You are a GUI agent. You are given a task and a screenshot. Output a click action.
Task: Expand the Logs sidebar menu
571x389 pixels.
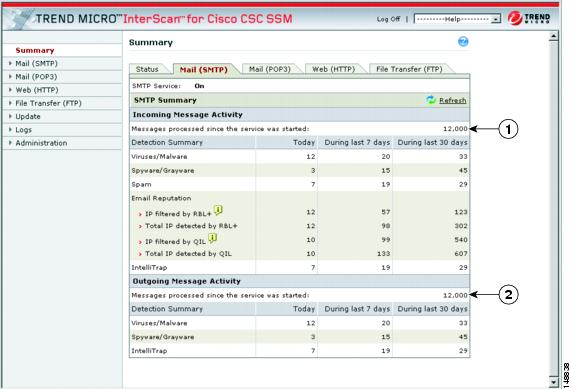click(x=23, y=130)
